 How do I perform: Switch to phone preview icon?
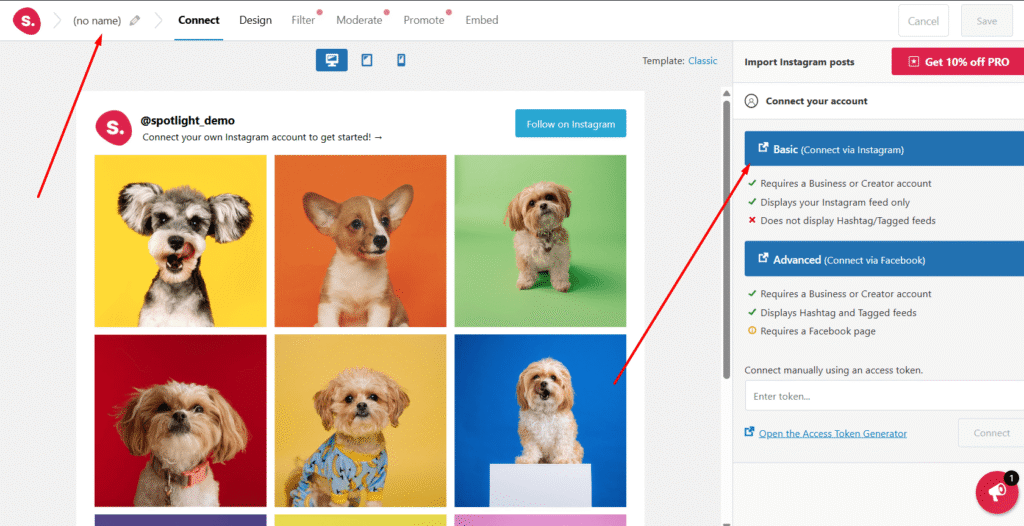401,60
